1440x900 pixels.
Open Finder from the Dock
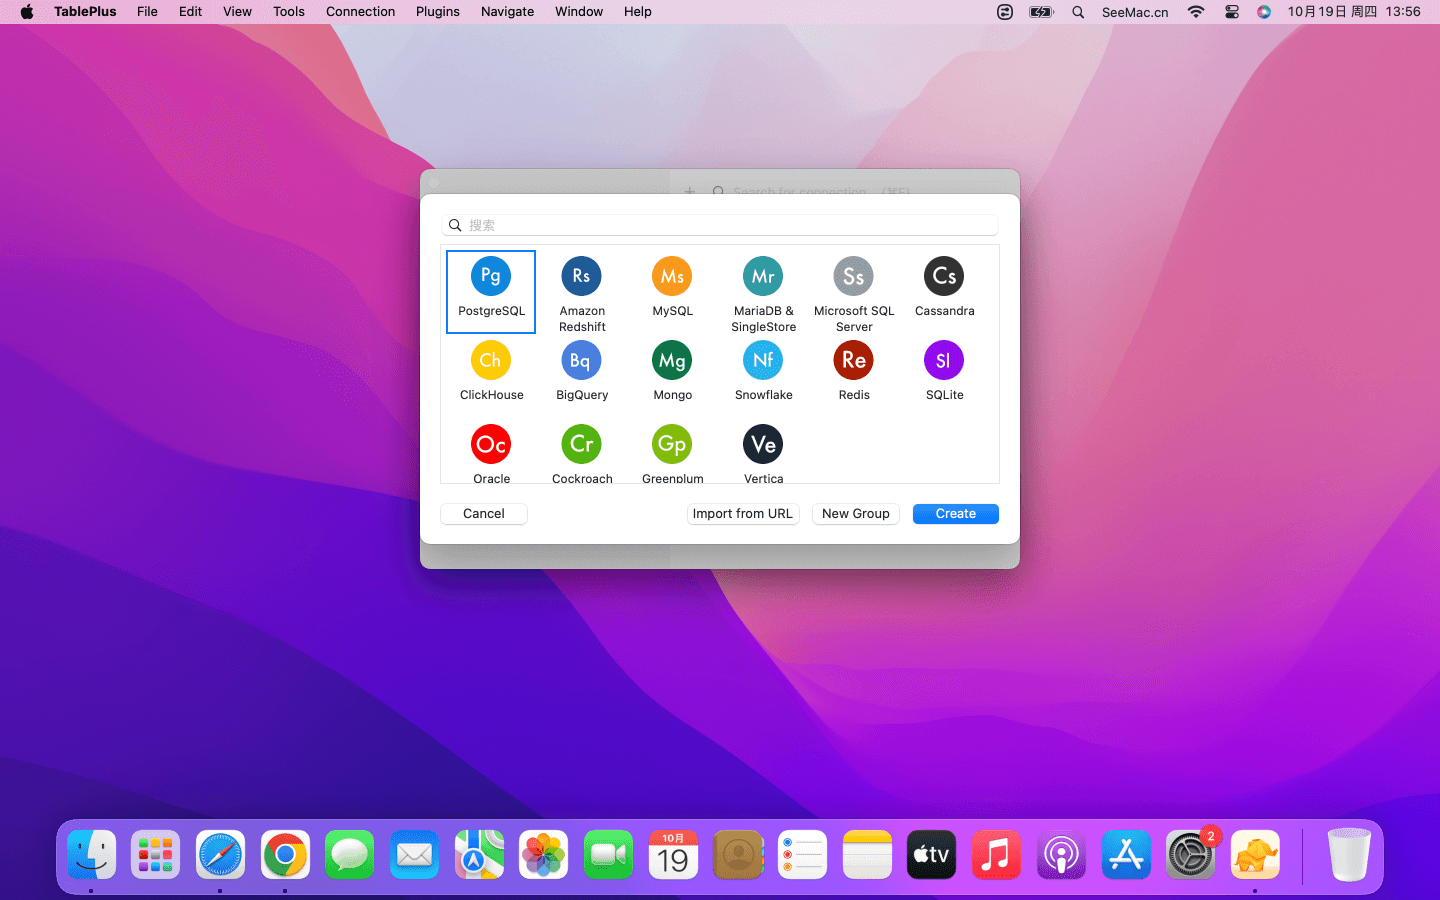[92, 855]
